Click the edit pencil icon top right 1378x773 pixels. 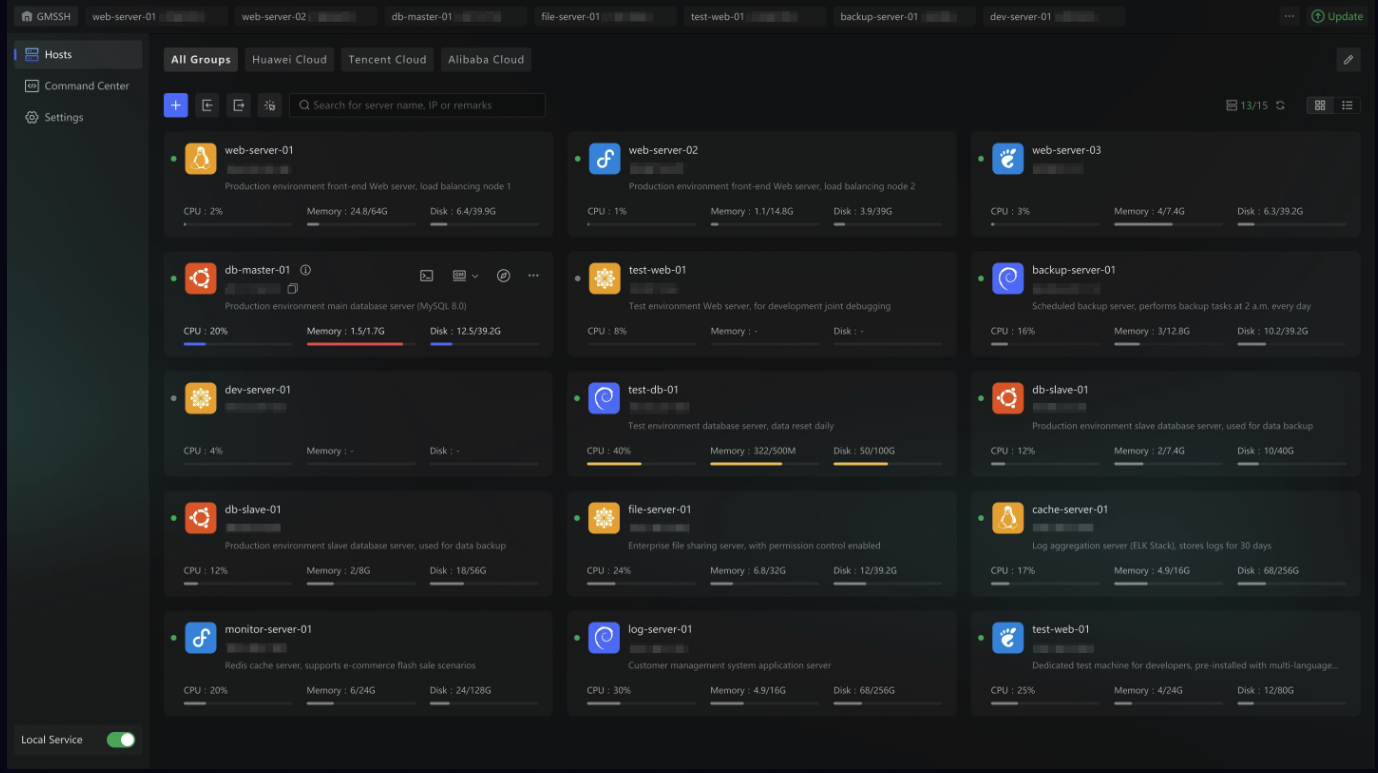1348,59
